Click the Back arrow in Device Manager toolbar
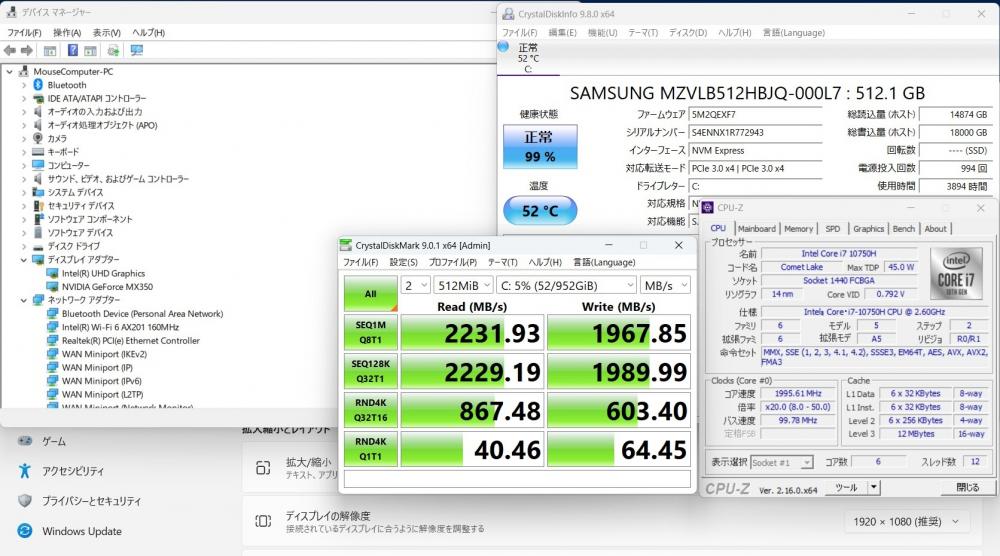The width and height of the screenshot is (1000, 556). [10, 50]
